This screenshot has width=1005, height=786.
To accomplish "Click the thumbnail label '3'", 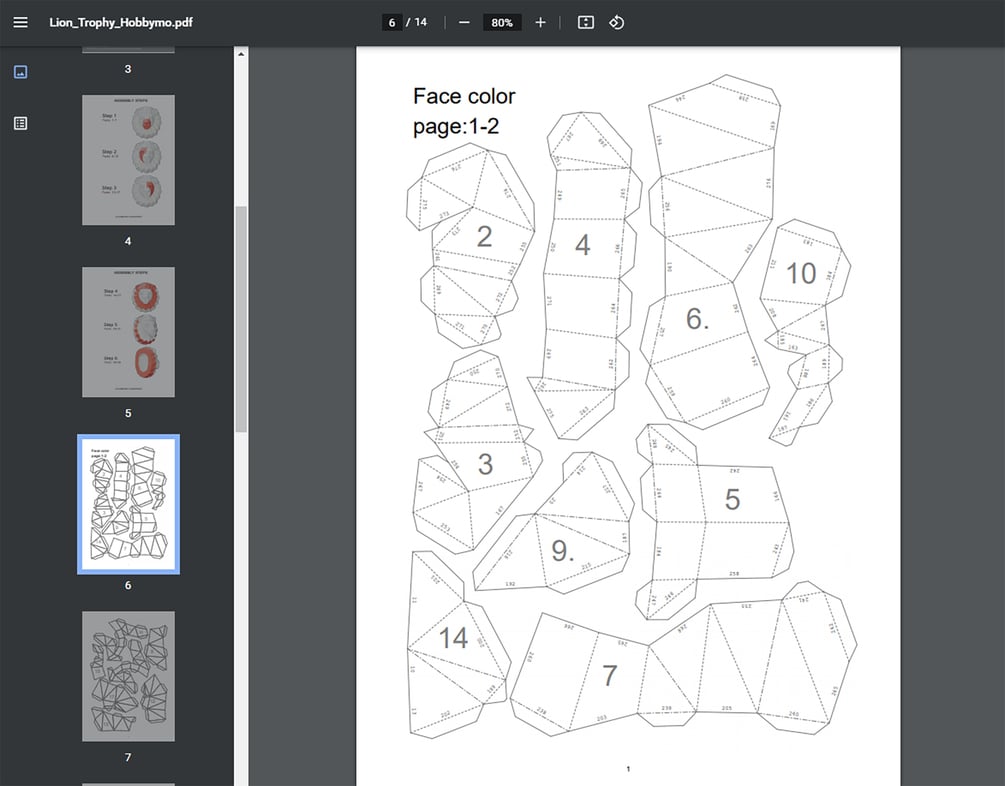I will (128, 69).
